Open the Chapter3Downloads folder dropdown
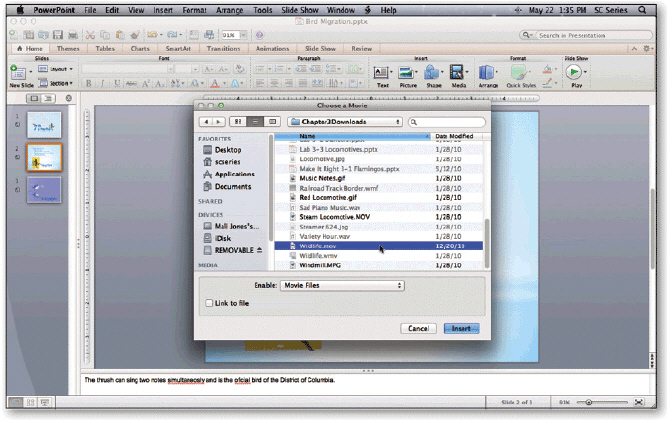 click(345, 122)
